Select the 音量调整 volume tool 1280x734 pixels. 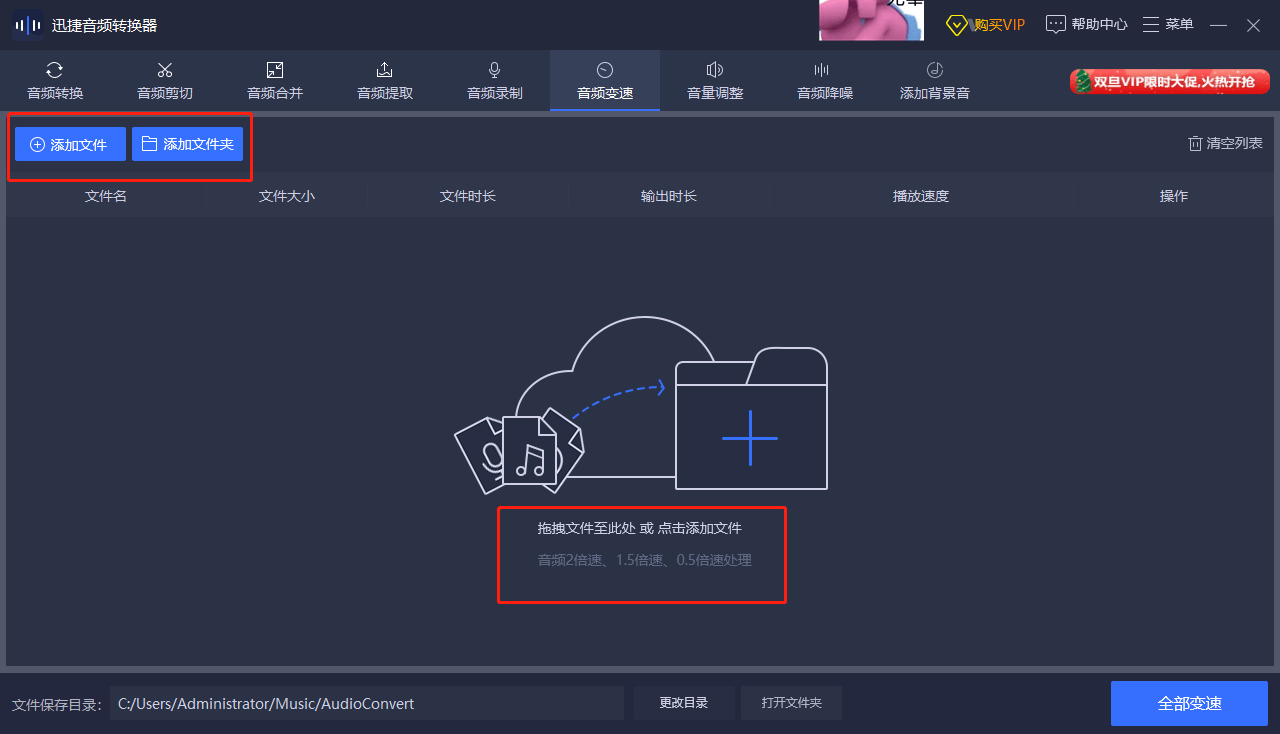pyautogui.click(x=715, y=81)
